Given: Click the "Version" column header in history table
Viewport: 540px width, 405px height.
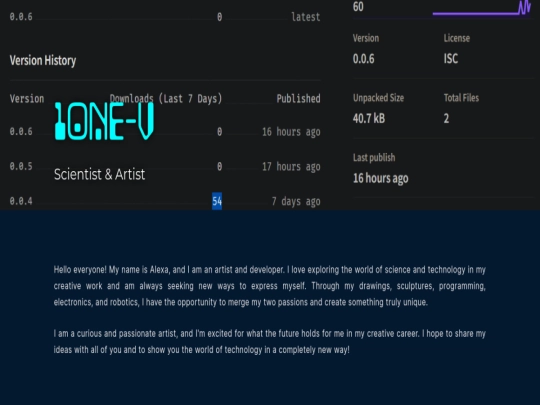Looking at the screenshot, I should pos(27,99).
